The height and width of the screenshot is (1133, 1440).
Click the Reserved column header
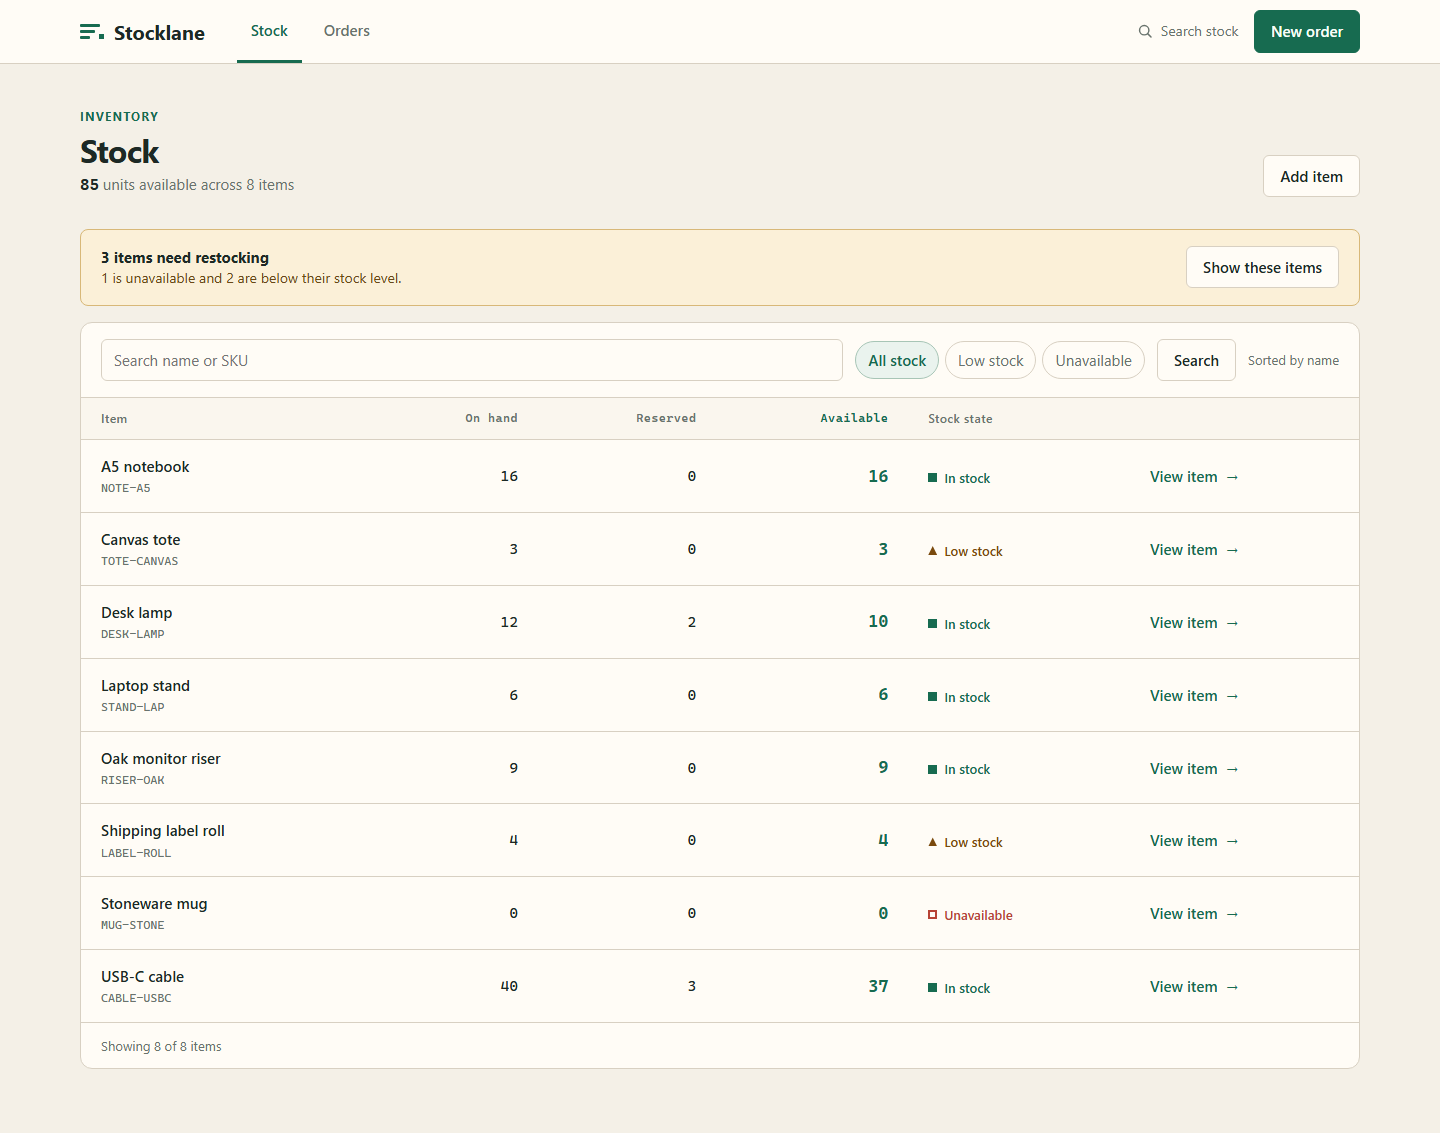coord(666,418)
